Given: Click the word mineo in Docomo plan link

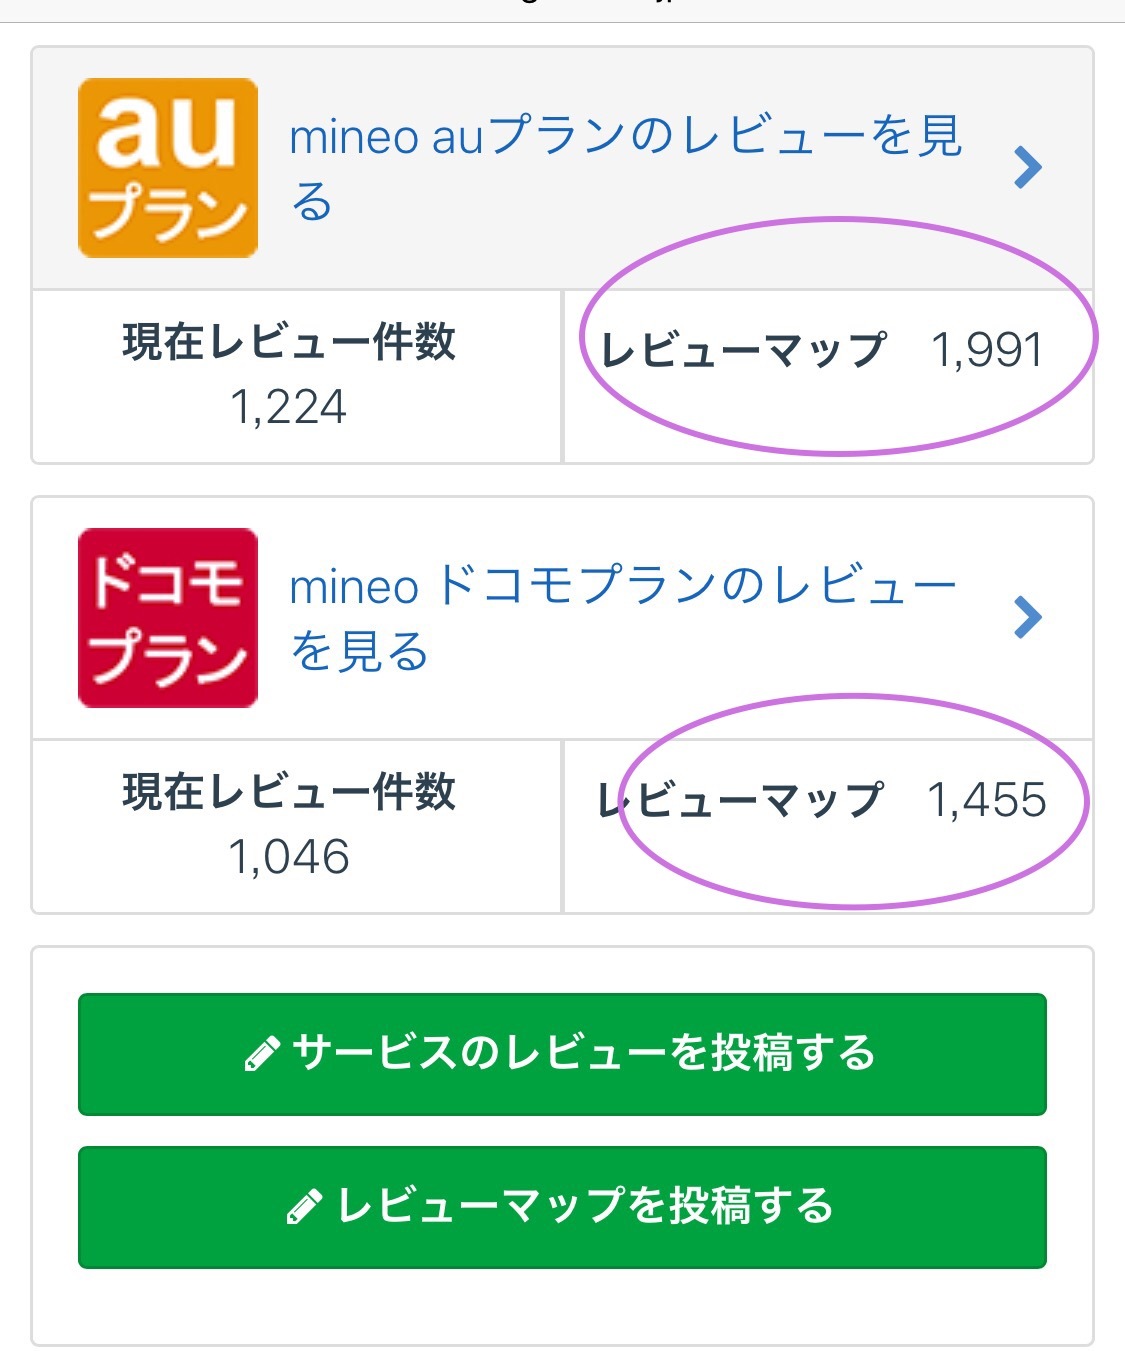Looking at the screenshot, I should [353, 587].
